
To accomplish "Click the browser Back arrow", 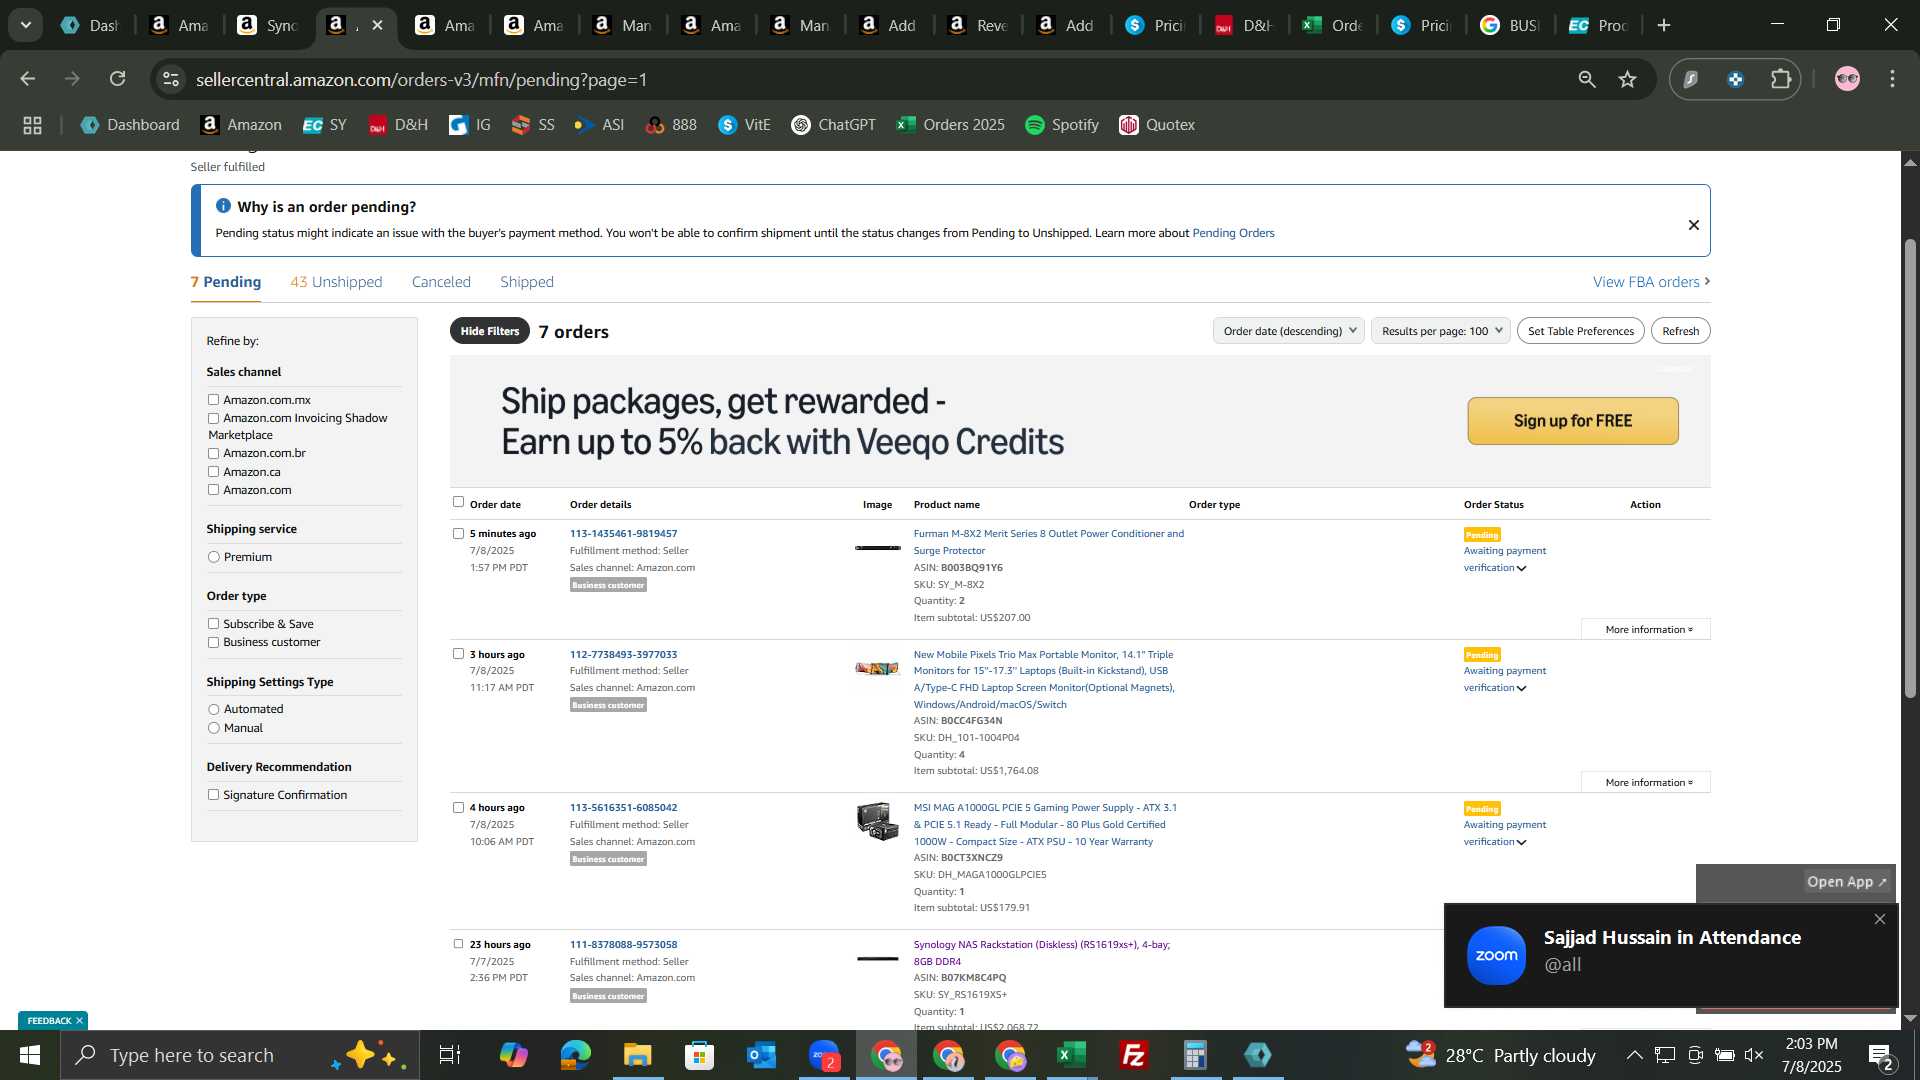I will (x=28, y=79).
